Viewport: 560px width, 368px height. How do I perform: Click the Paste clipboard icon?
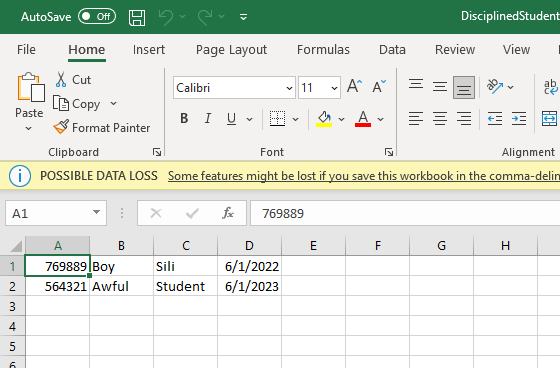point(30,87)
